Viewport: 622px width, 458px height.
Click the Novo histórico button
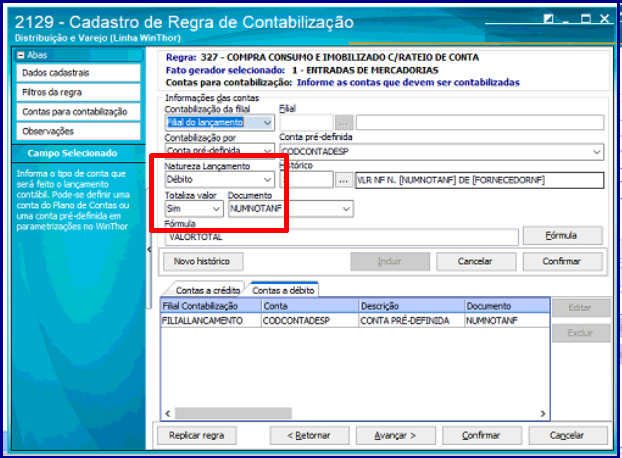[203, 261]
